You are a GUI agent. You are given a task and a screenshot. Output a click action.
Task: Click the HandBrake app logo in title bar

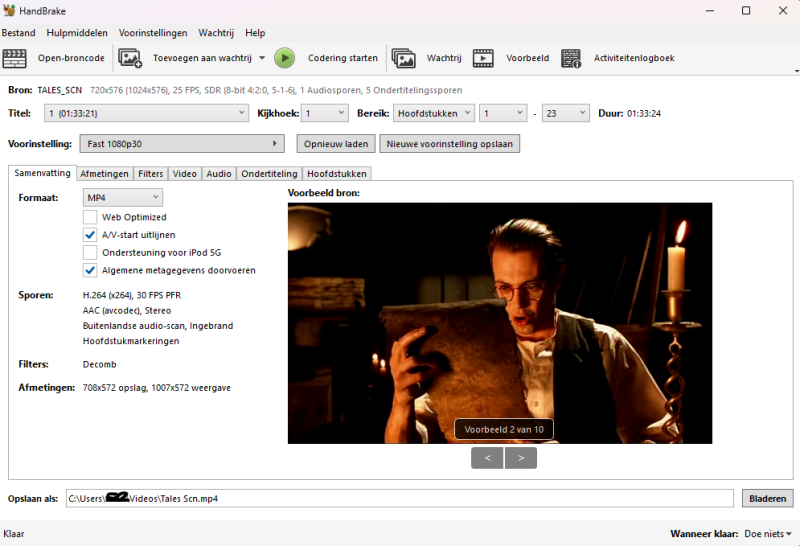click(9, 10)
